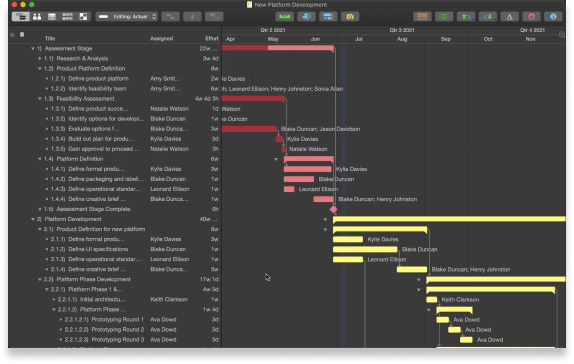
Task: Click the Publish to cloud upload icon
Action: [x=466, y=16]
